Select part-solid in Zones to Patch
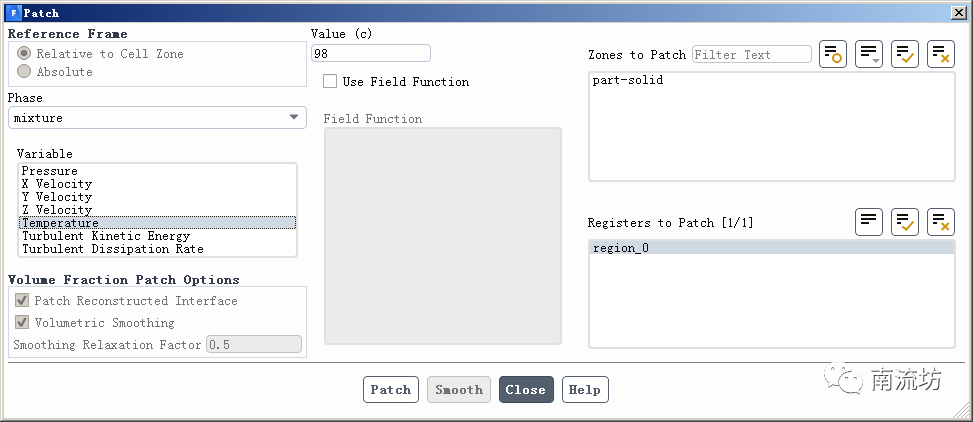973x422 pixels. pos(628,80)
